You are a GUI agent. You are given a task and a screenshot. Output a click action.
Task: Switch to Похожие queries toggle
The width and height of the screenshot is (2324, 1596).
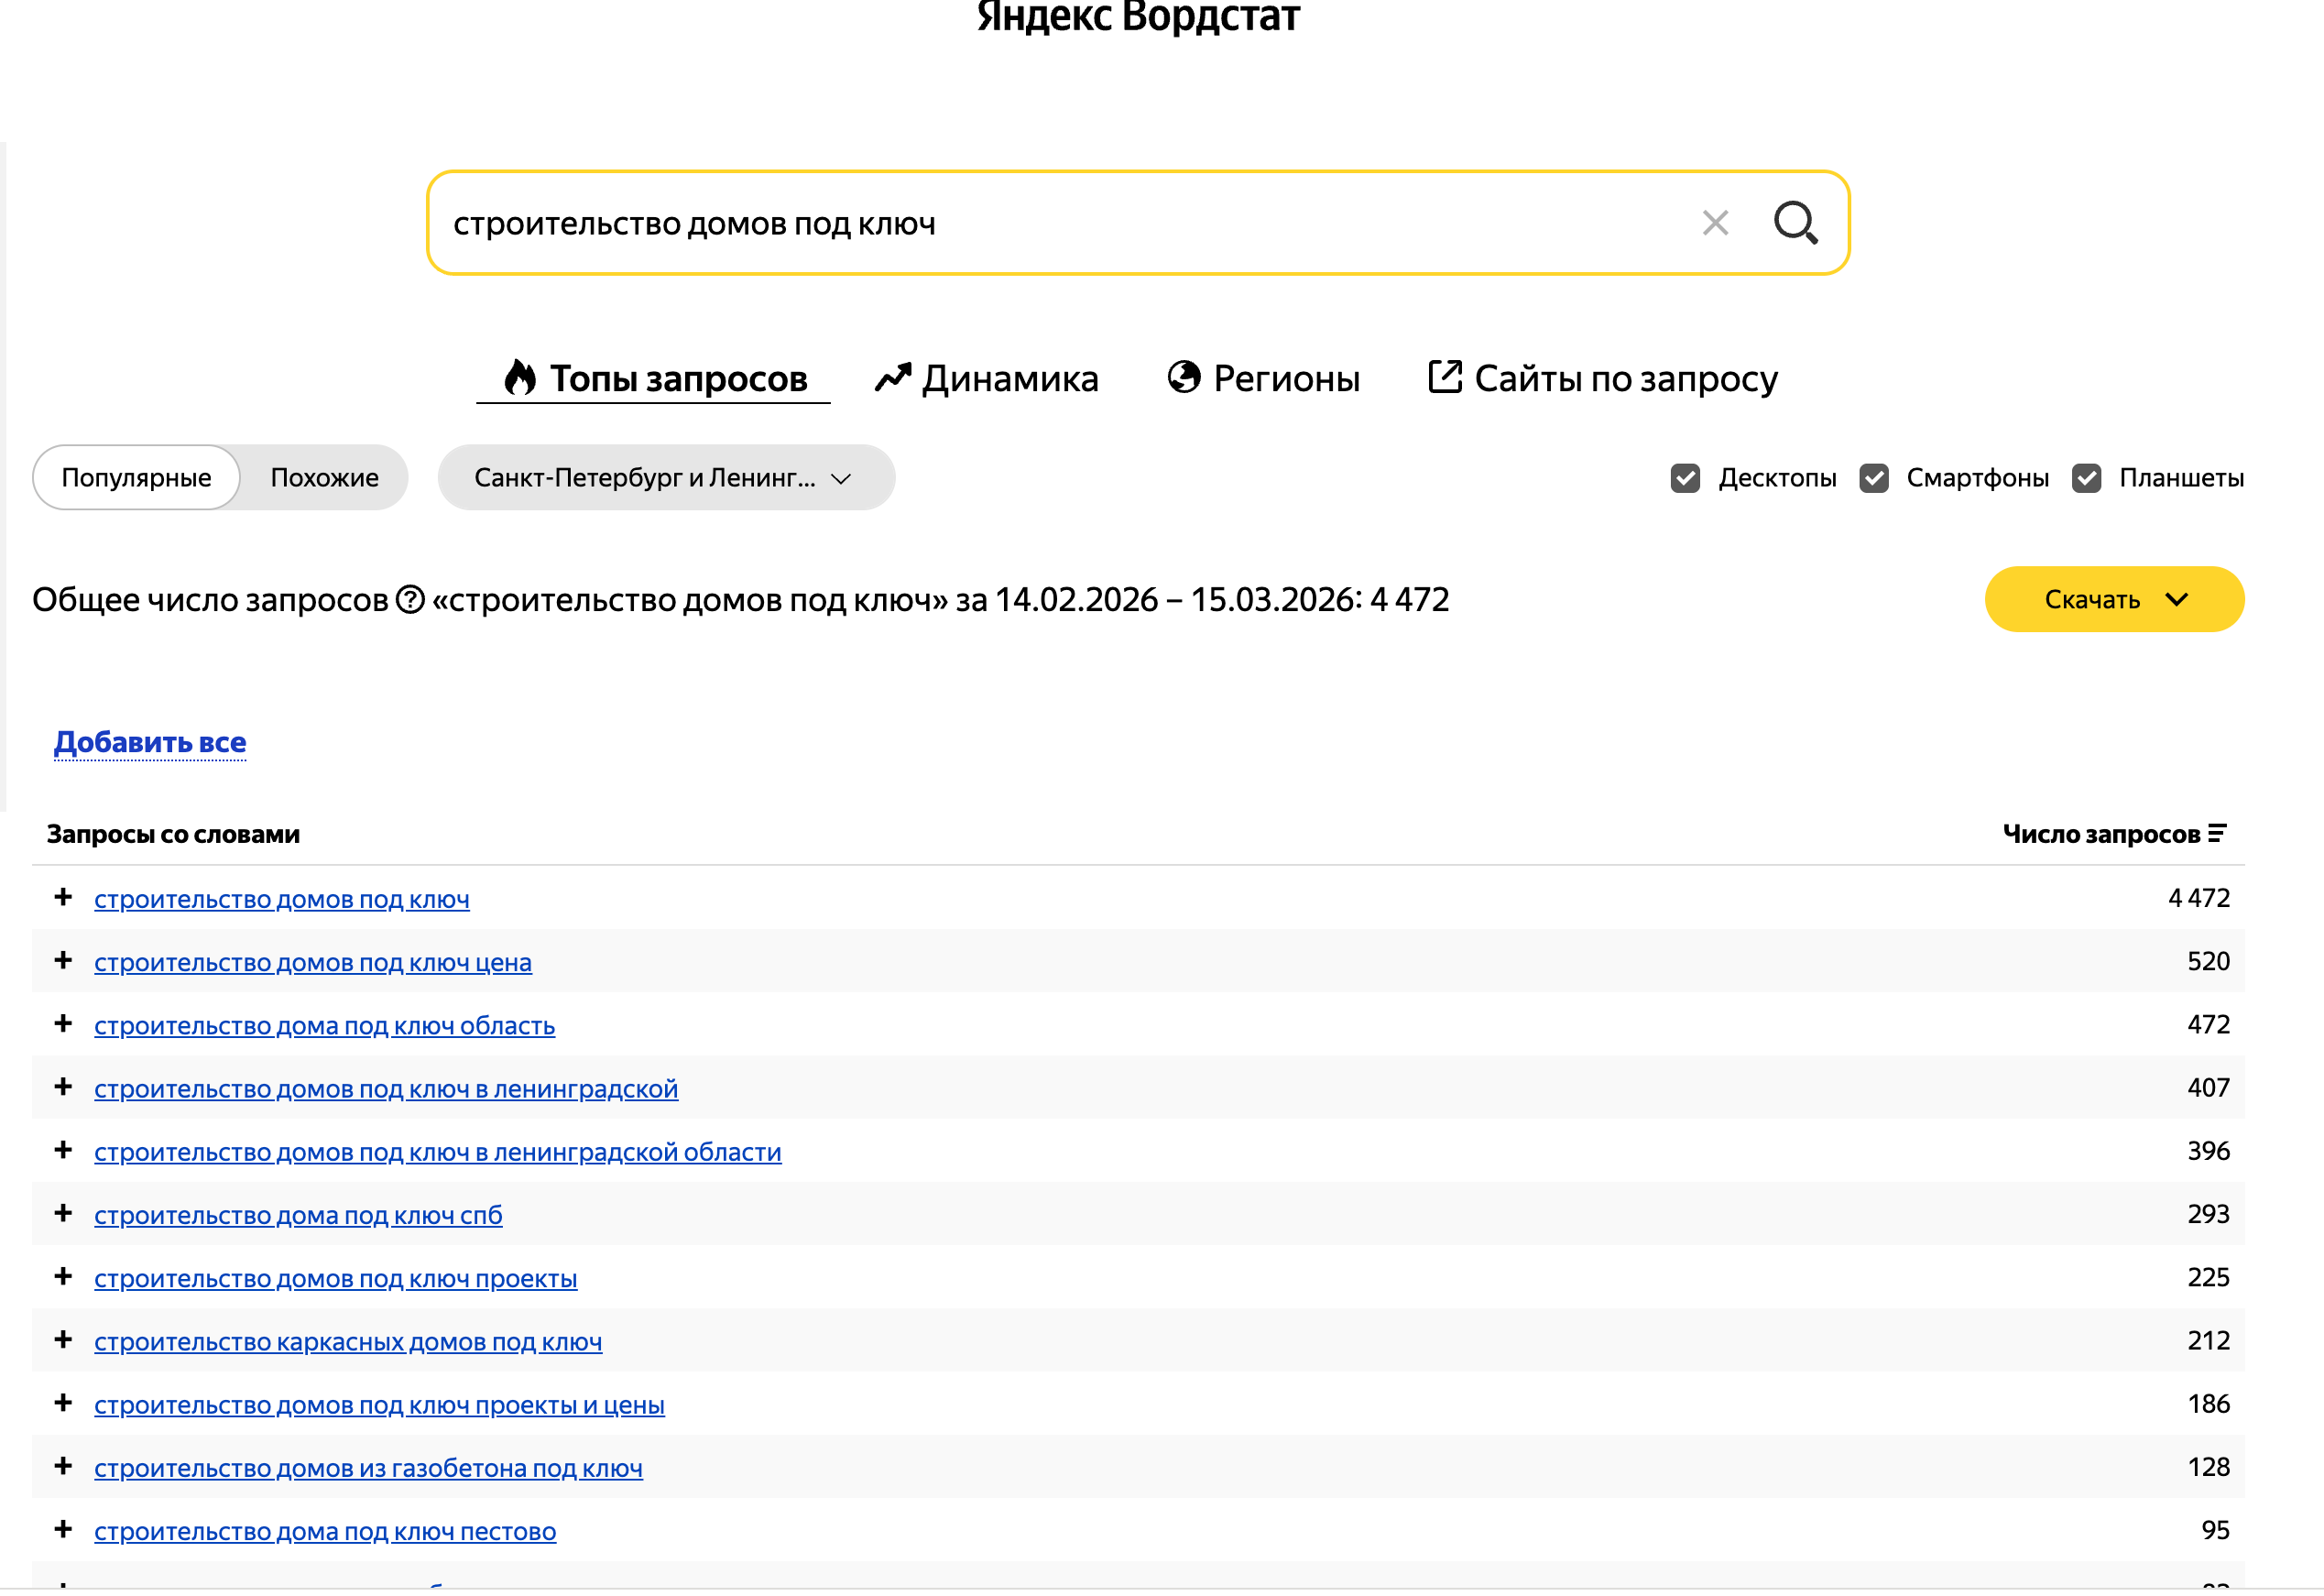click(x=324, y=478)
